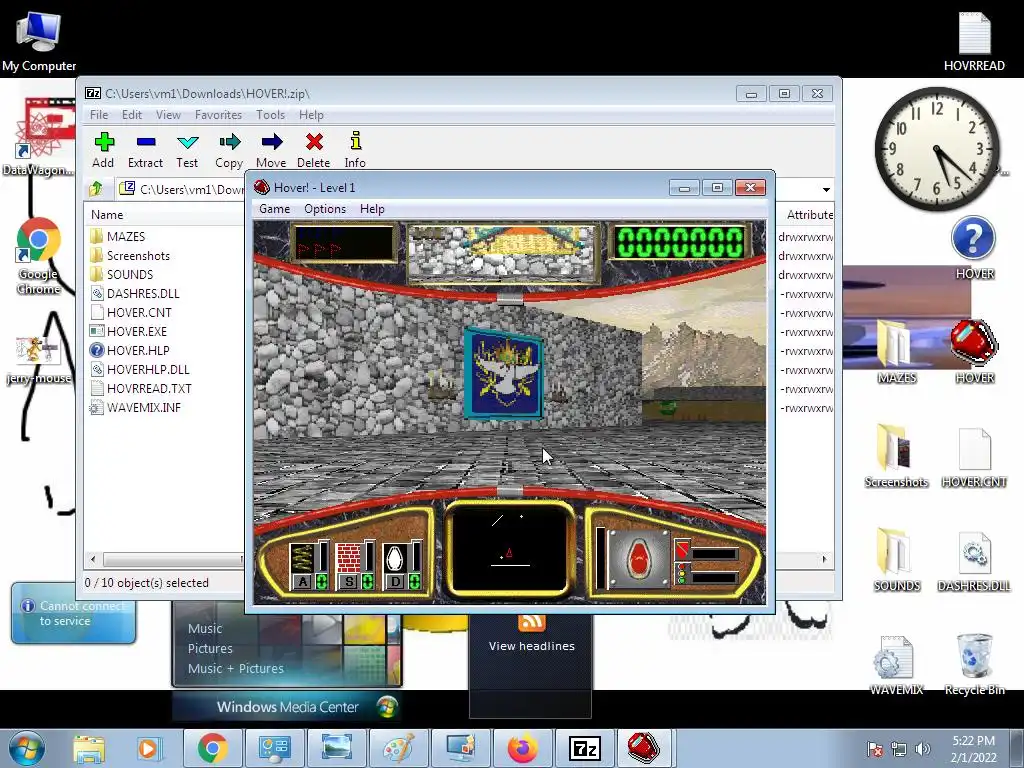Select HOVER.EXE in the archive list
1024x768 pixels.
(128, 331)
